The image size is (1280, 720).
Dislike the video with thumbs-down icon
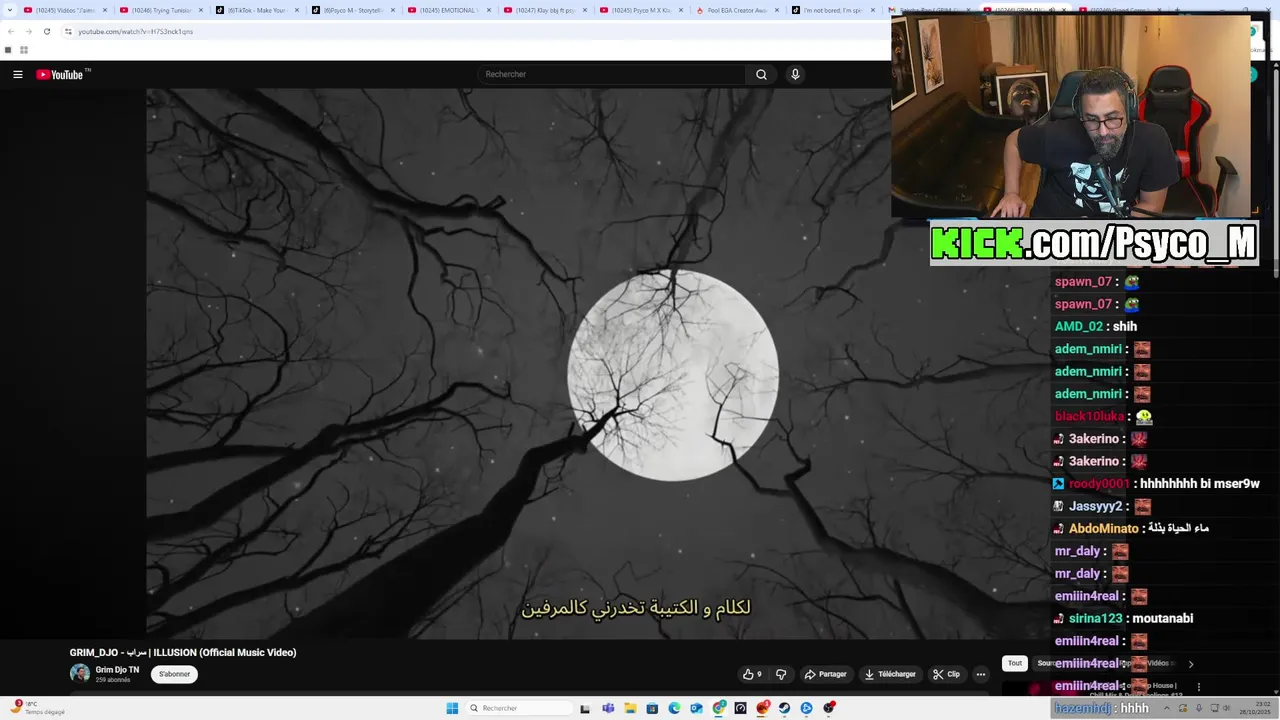(781, 674)
